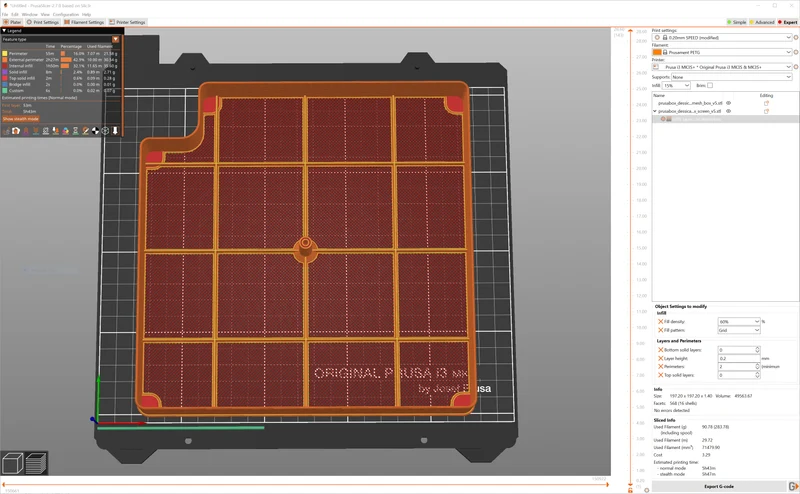Remove Fill density override with red X
800x494 pixels.
coord(661,322)
